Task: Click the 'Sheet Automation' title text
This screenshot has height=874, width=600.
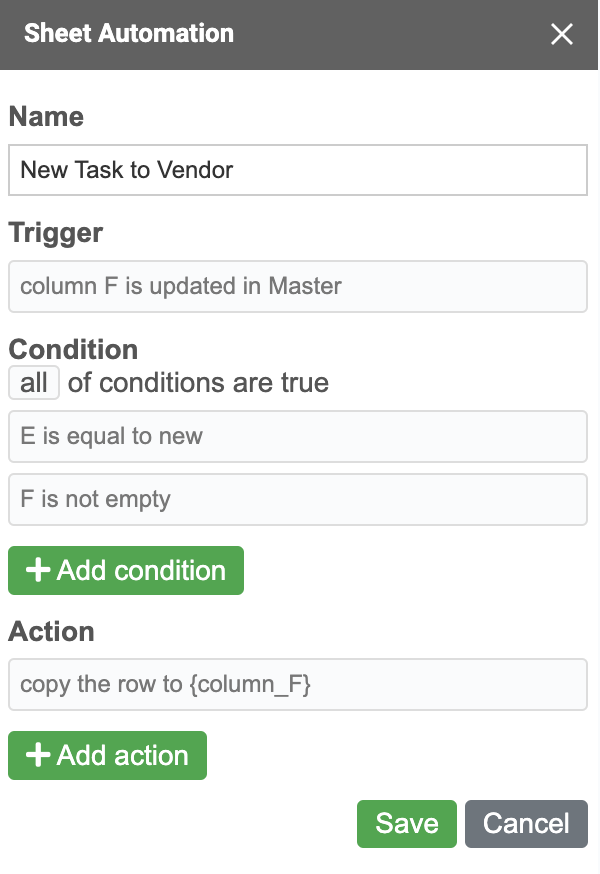Action: click(129, 33)
